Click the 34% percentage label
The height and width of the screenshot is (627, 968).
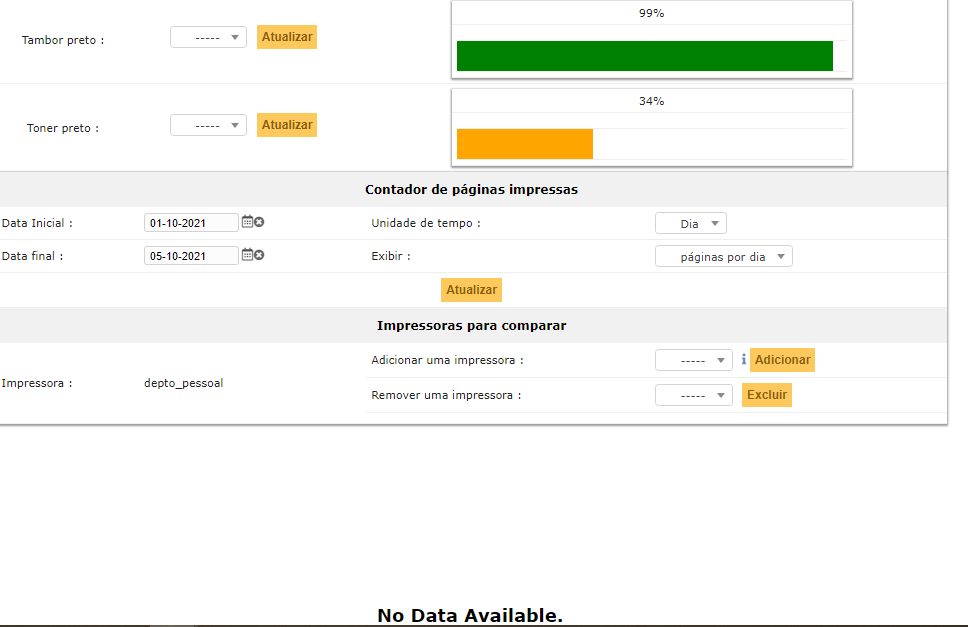(651, 101)
